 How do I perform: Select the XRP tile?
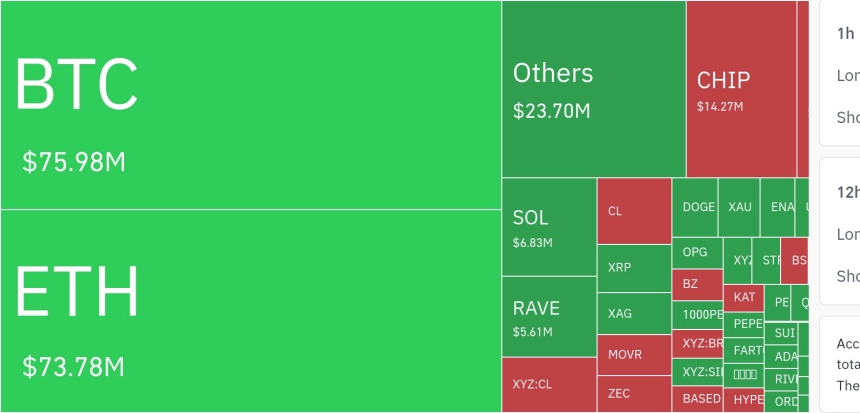coord(634,268)
